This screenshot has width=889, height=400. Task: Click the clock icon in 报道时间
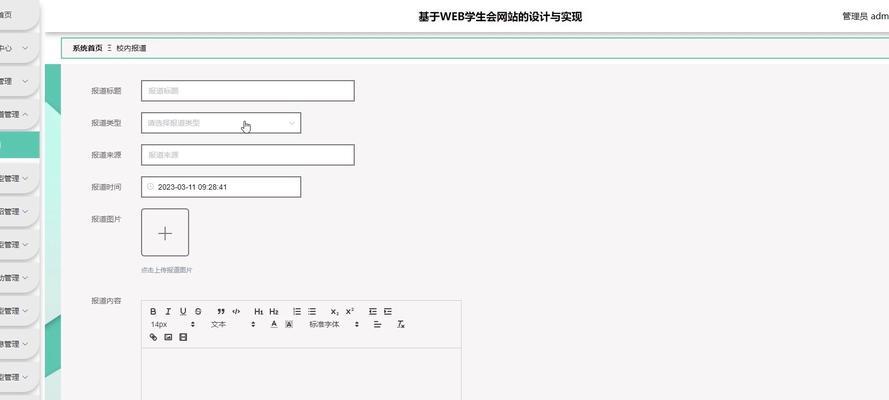click(x=150, y=186)
